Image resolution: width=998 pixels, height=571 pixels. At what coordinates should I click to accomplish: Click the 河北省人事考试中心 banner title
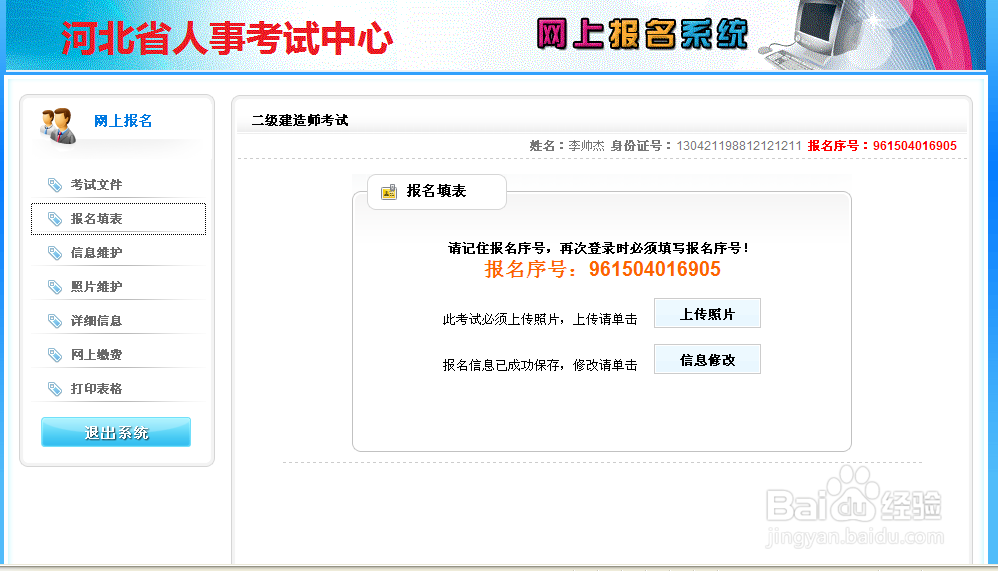pos(227,38)
